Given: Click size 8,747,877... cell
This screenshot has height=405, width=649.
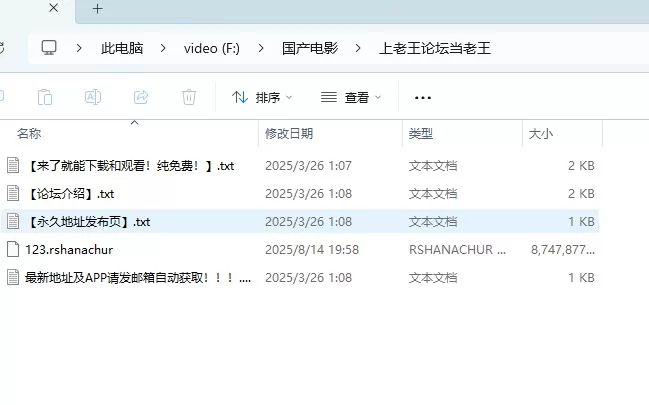Looking at the screenshot, I should point(563,250).
